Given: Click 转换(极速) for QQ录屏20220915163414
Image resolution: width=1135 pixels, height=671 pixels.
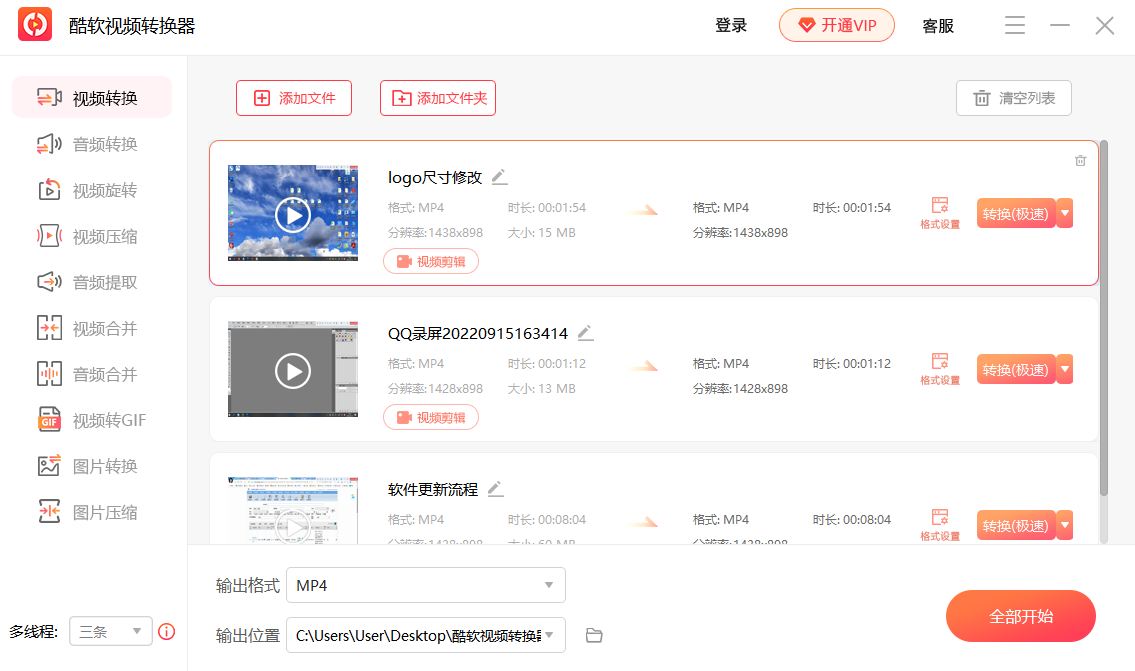Looking at the screenshot, I should pyautogui.click(x=1016, y=370).
